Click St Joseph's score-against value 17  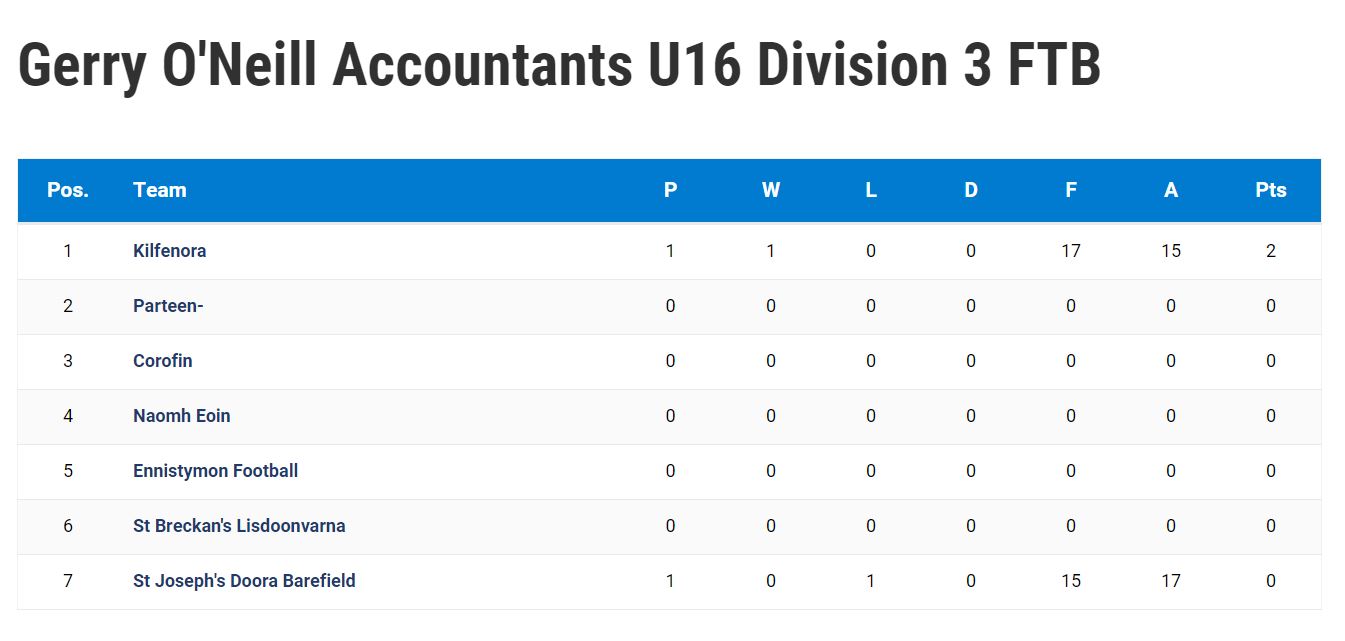(x=1171, y=581)
